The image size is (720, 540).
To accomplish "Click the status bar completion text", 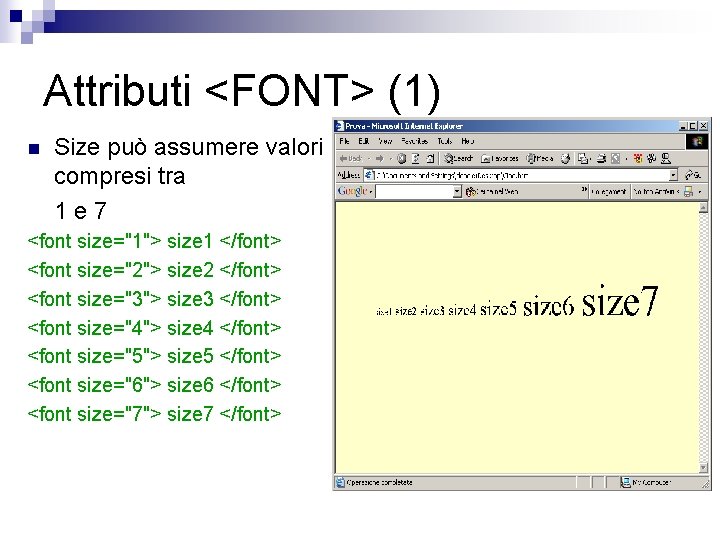I will [379, 483].
